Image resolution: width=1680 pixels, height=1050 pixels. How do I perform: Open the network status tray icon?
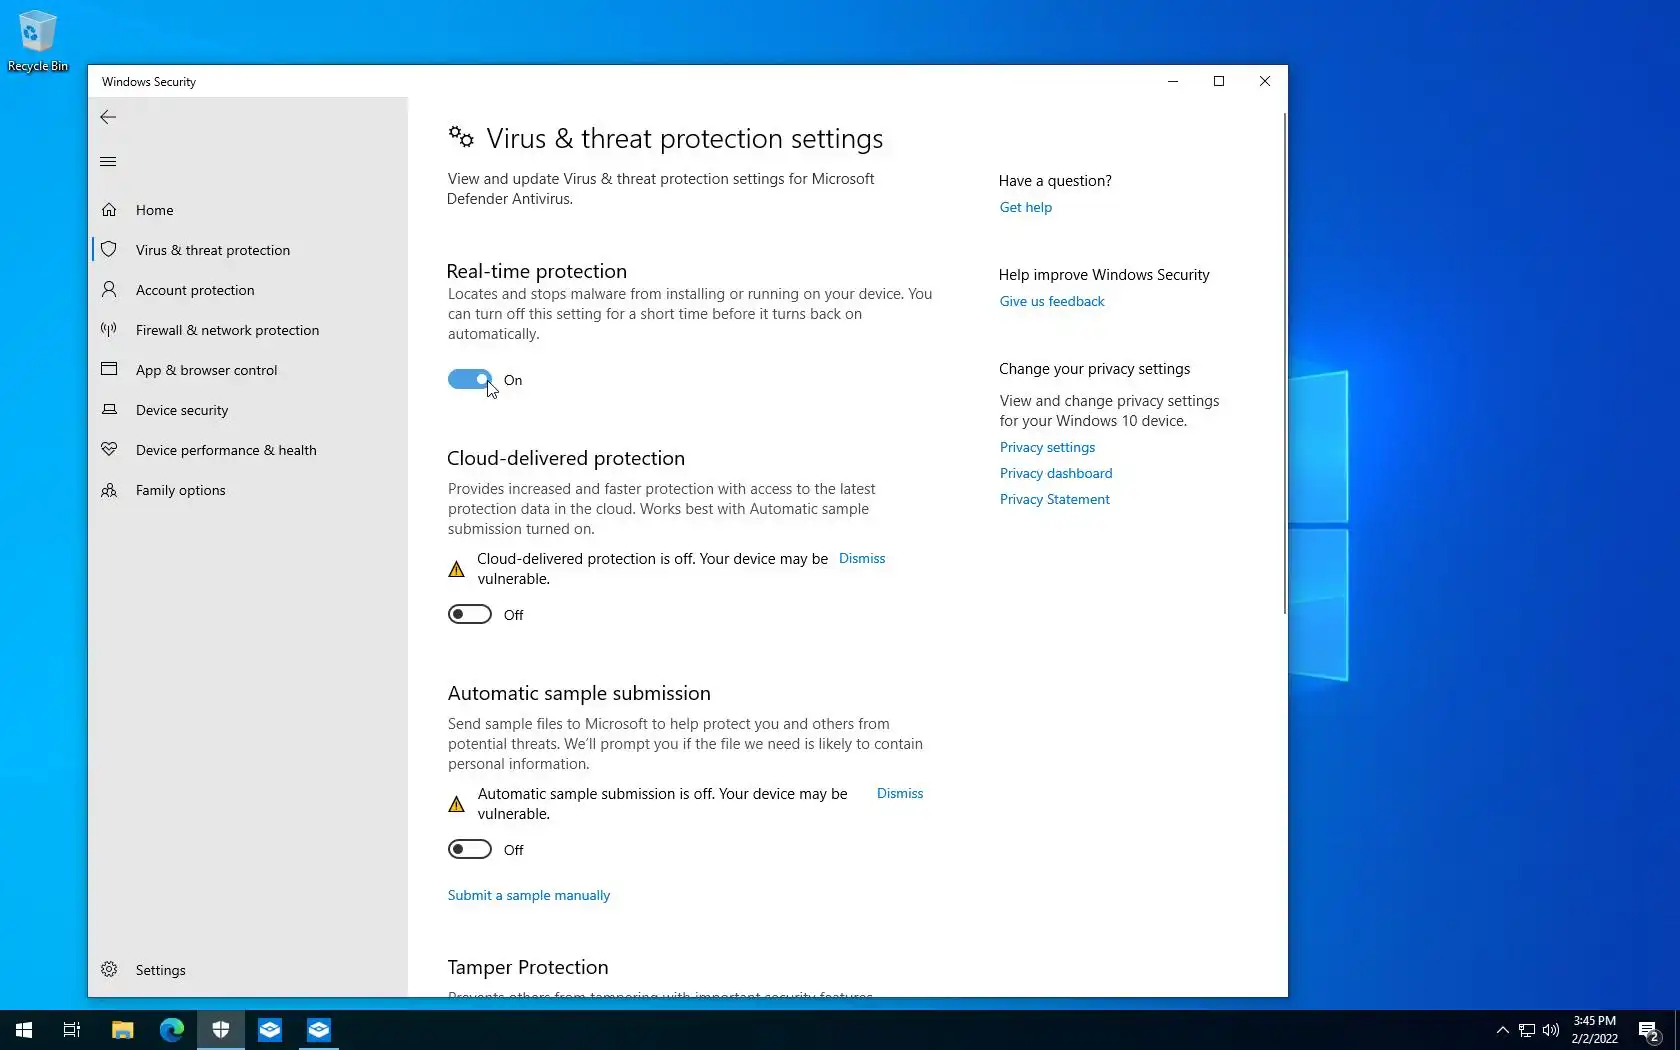1527,1030
